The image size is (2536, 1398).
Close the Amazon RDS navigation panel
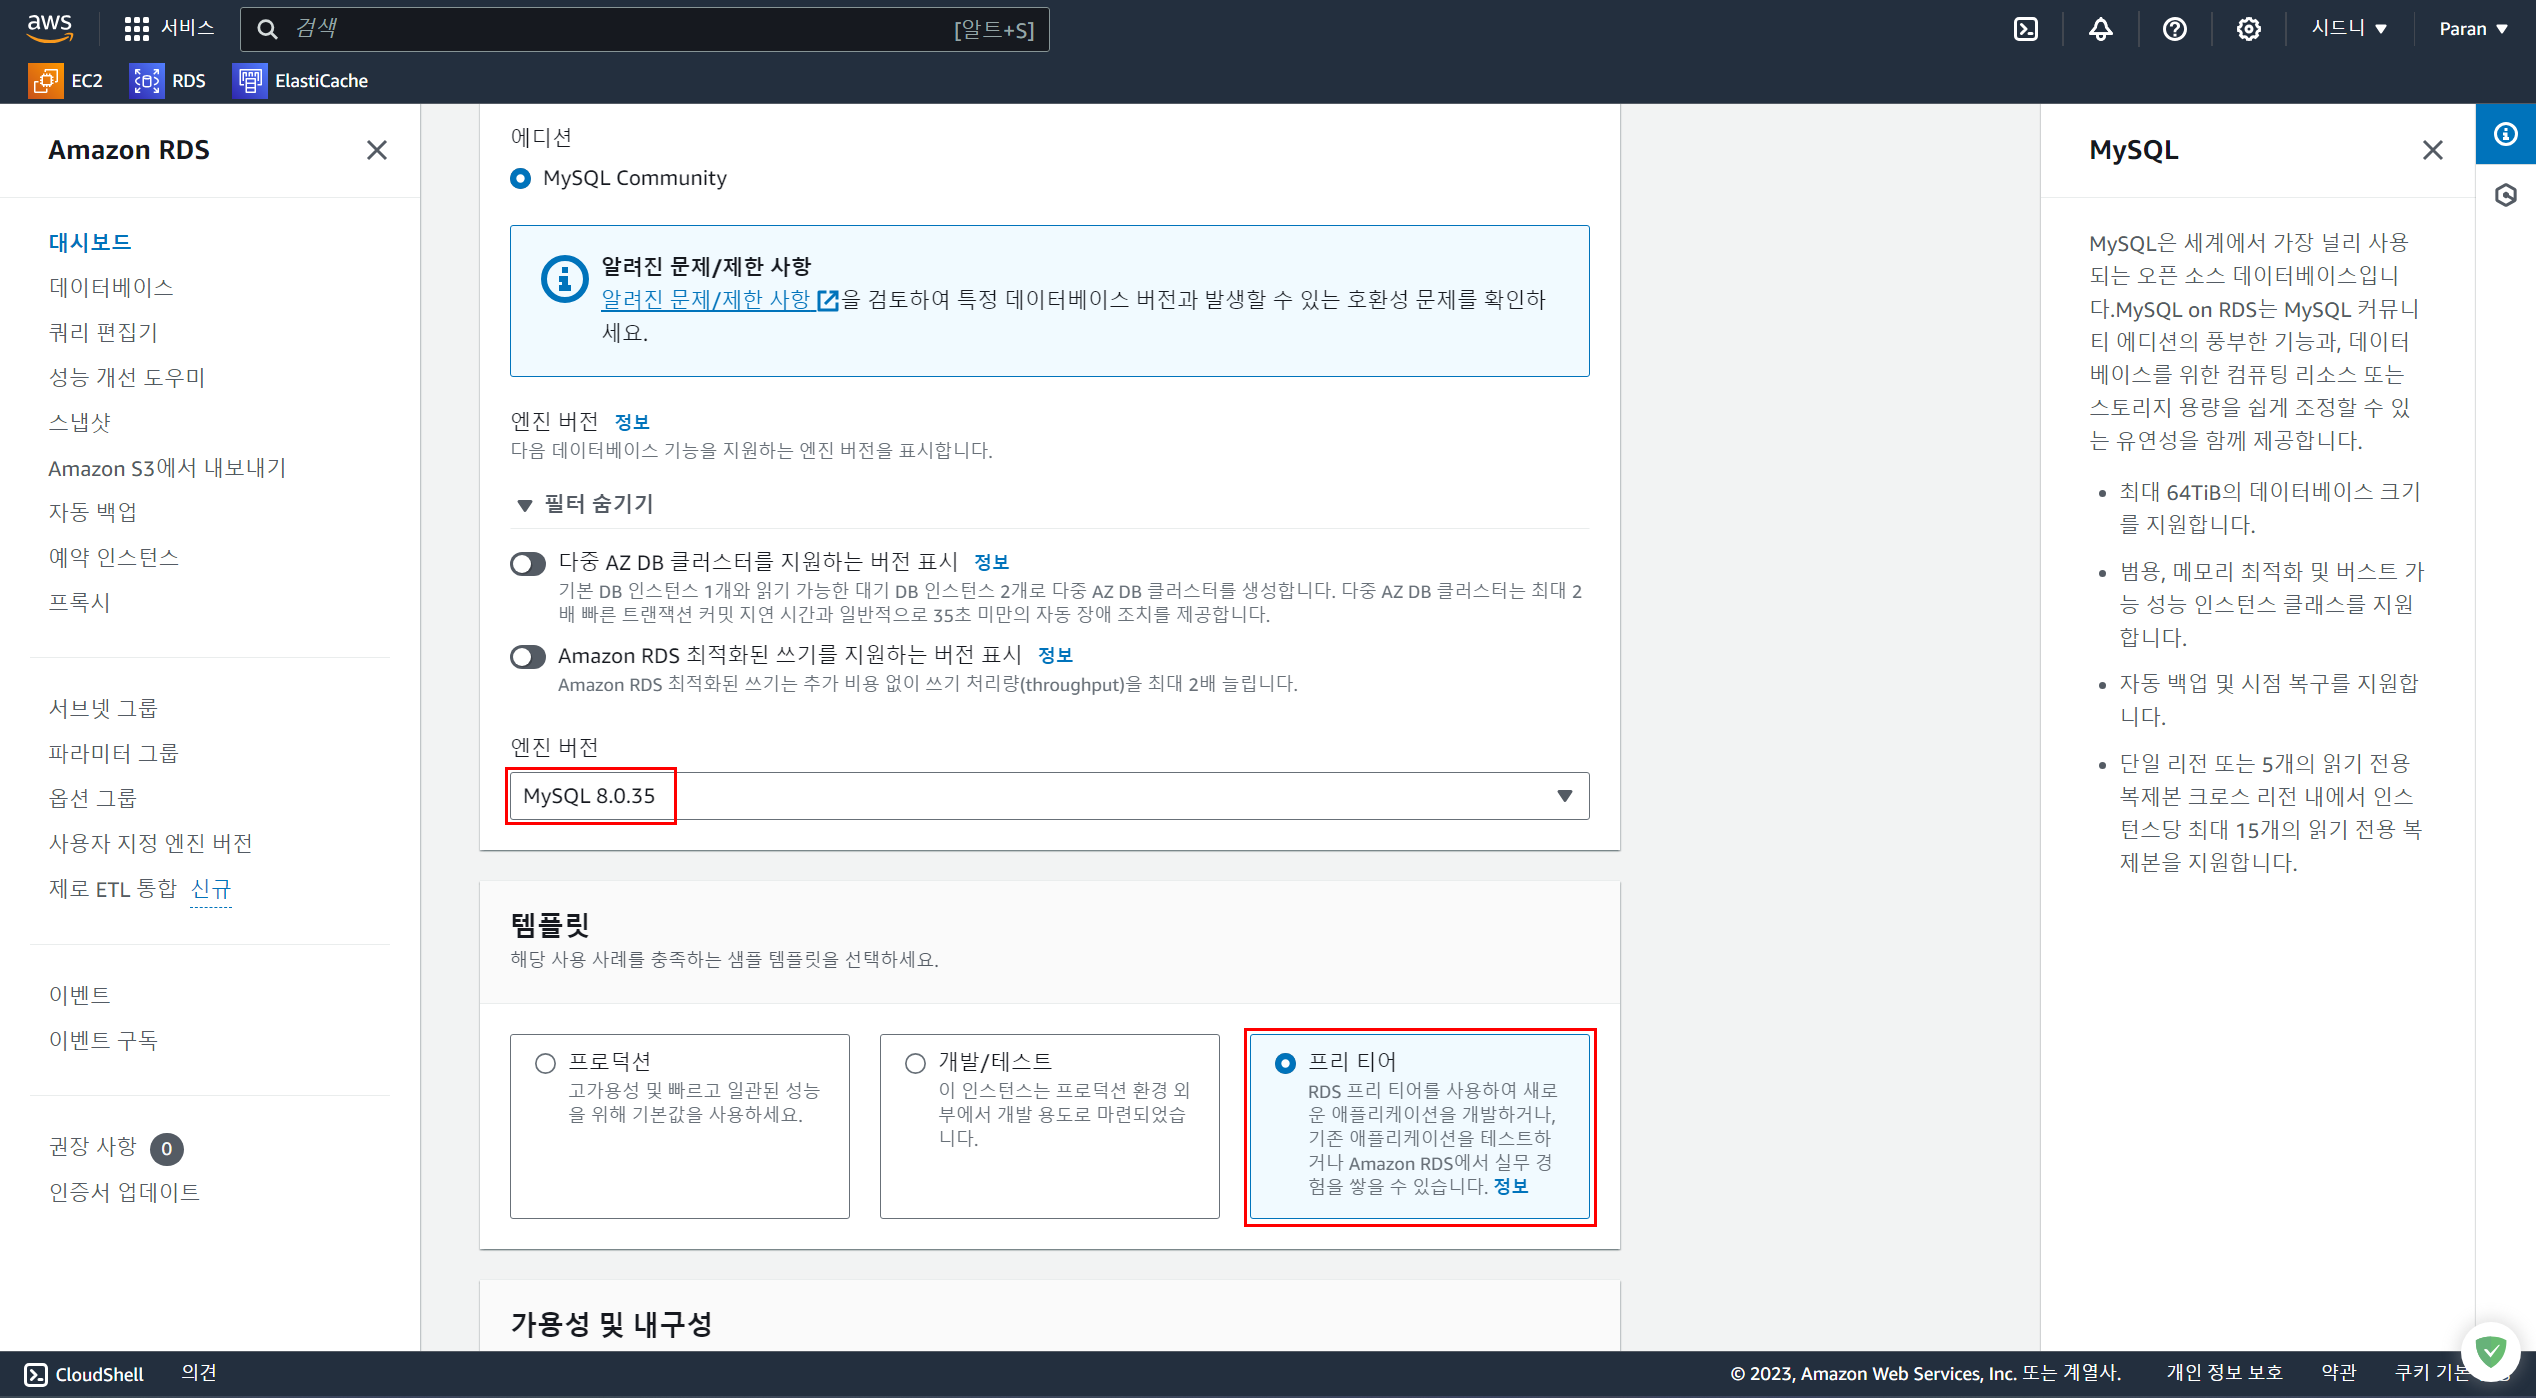pyautogui.click(x=377, y=150)
